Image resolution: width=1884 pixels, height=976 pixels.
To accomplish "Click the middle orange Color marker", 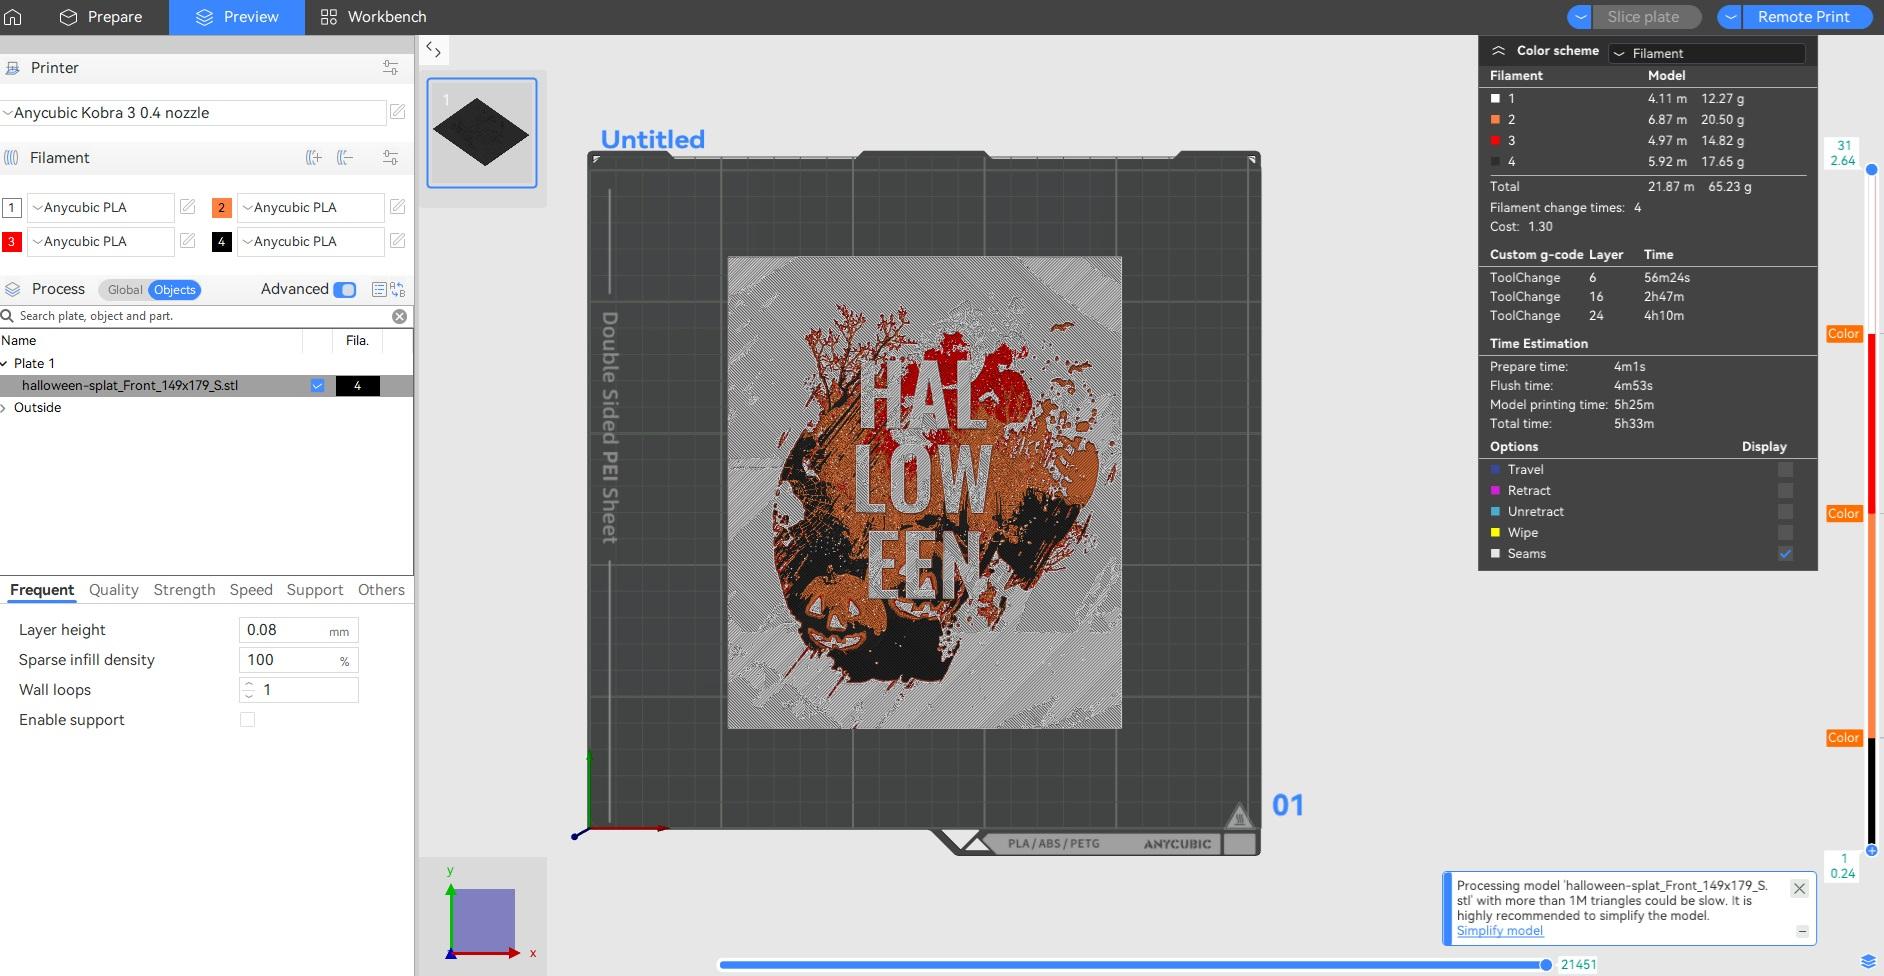I will click(x=1843, y=514).
